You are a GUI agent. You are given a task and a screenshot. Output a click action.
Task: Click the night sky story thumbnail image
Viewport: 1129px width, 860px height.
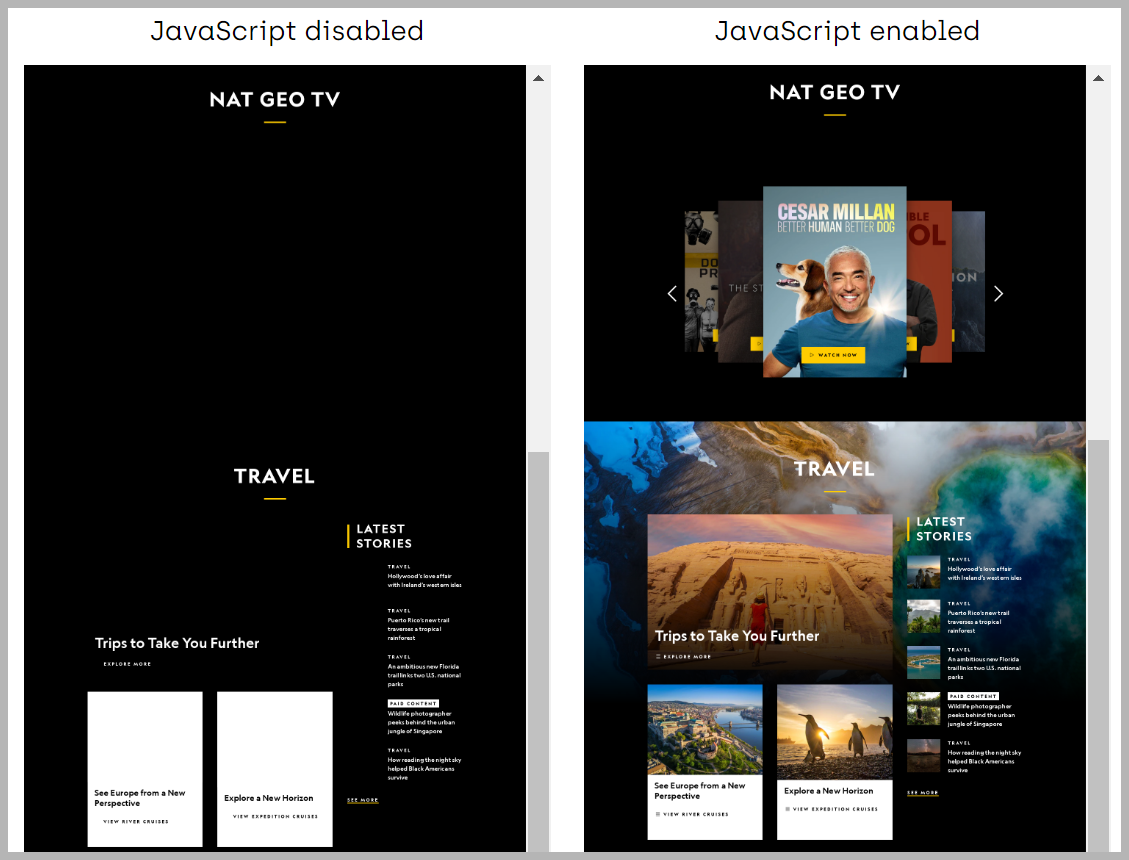point(923,755)
